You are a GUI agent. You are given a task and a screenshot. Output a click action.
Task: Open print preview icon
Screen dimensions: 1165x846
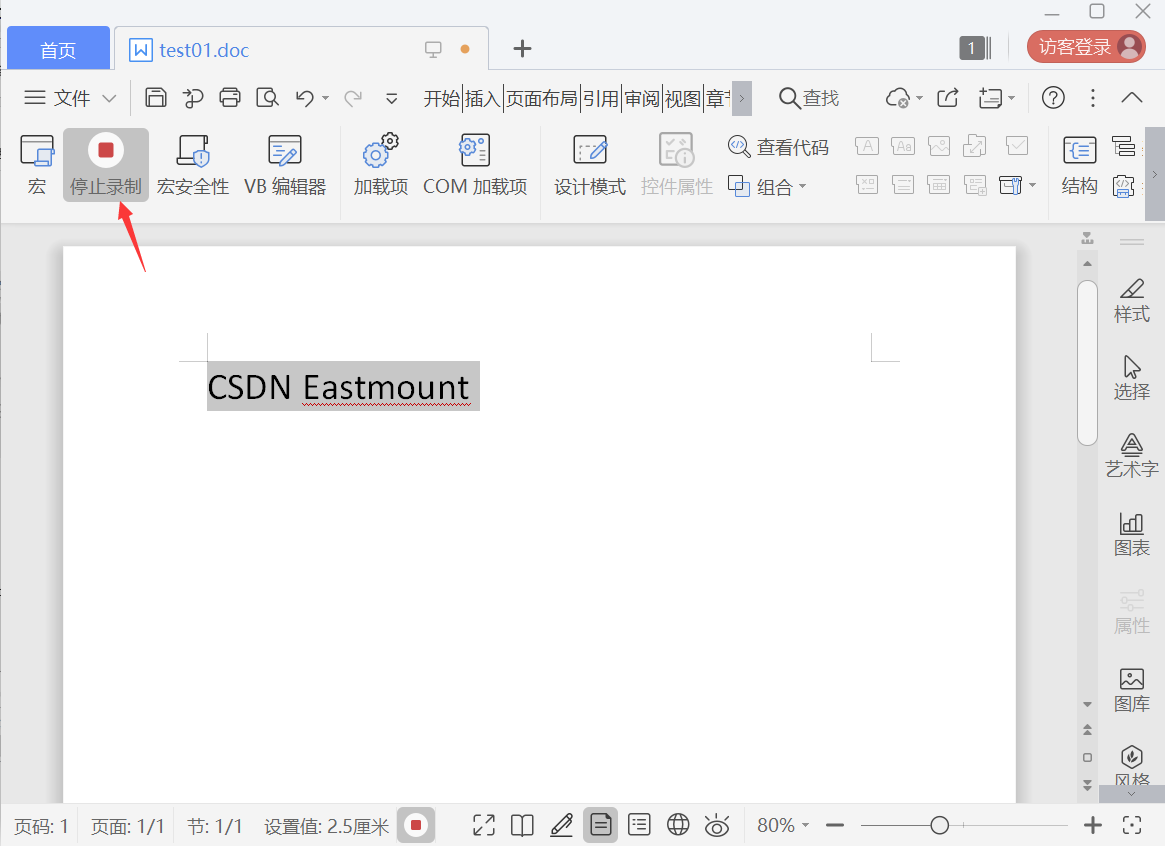click(x=267, y=97)
